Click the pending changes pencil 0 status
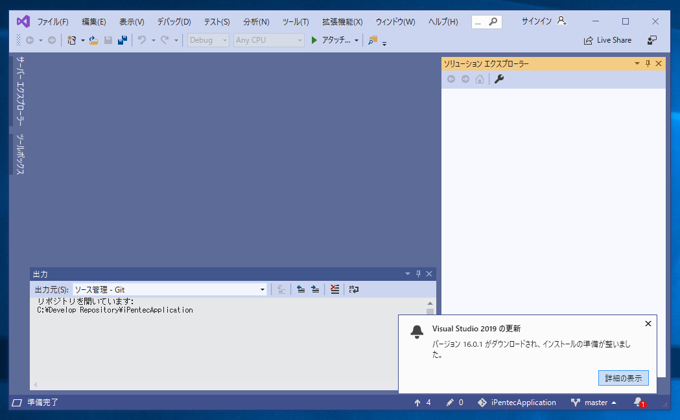This screenshot has height=420, width=680. coord(455,403)
